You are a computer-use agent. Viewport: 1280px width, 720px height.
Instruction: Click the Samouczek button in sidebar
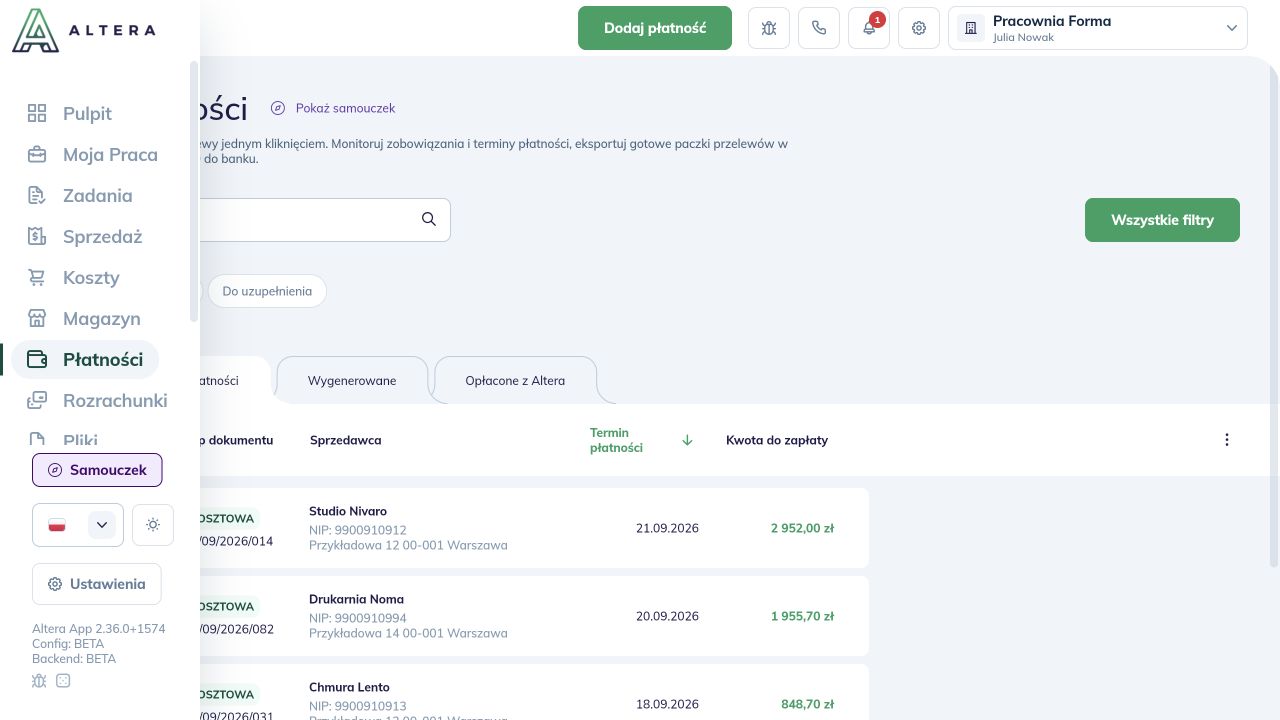coord(97,470)
